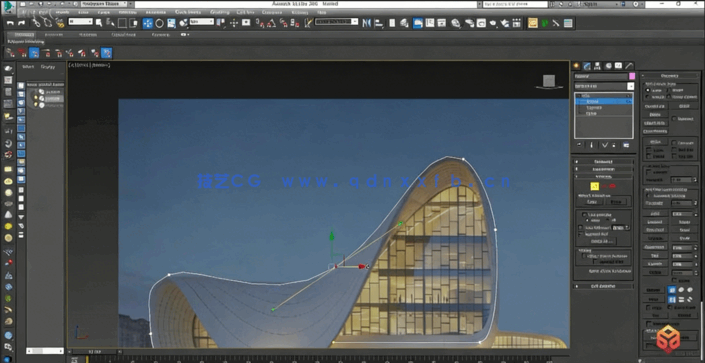Expand the Interpolation rollout
This screenshot has height=363, width=705.
pyautogui.click(x=603, y=169)
